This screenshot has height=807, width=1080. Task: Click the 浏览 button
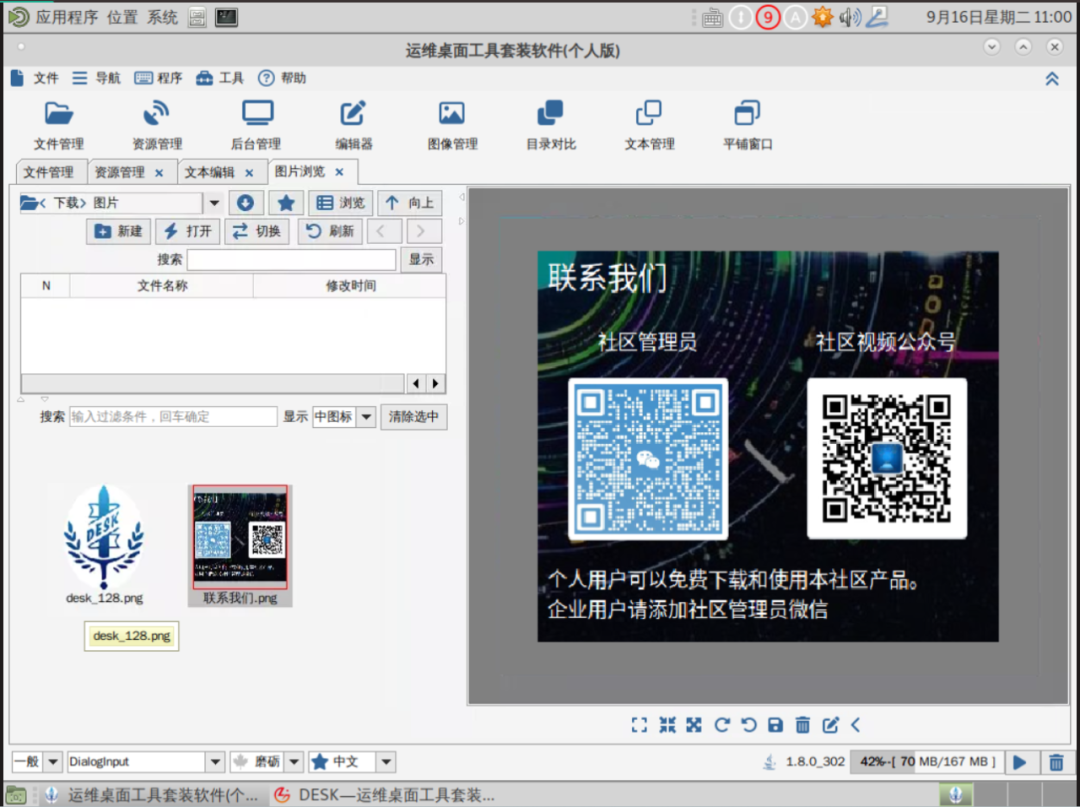coord(341,202)
